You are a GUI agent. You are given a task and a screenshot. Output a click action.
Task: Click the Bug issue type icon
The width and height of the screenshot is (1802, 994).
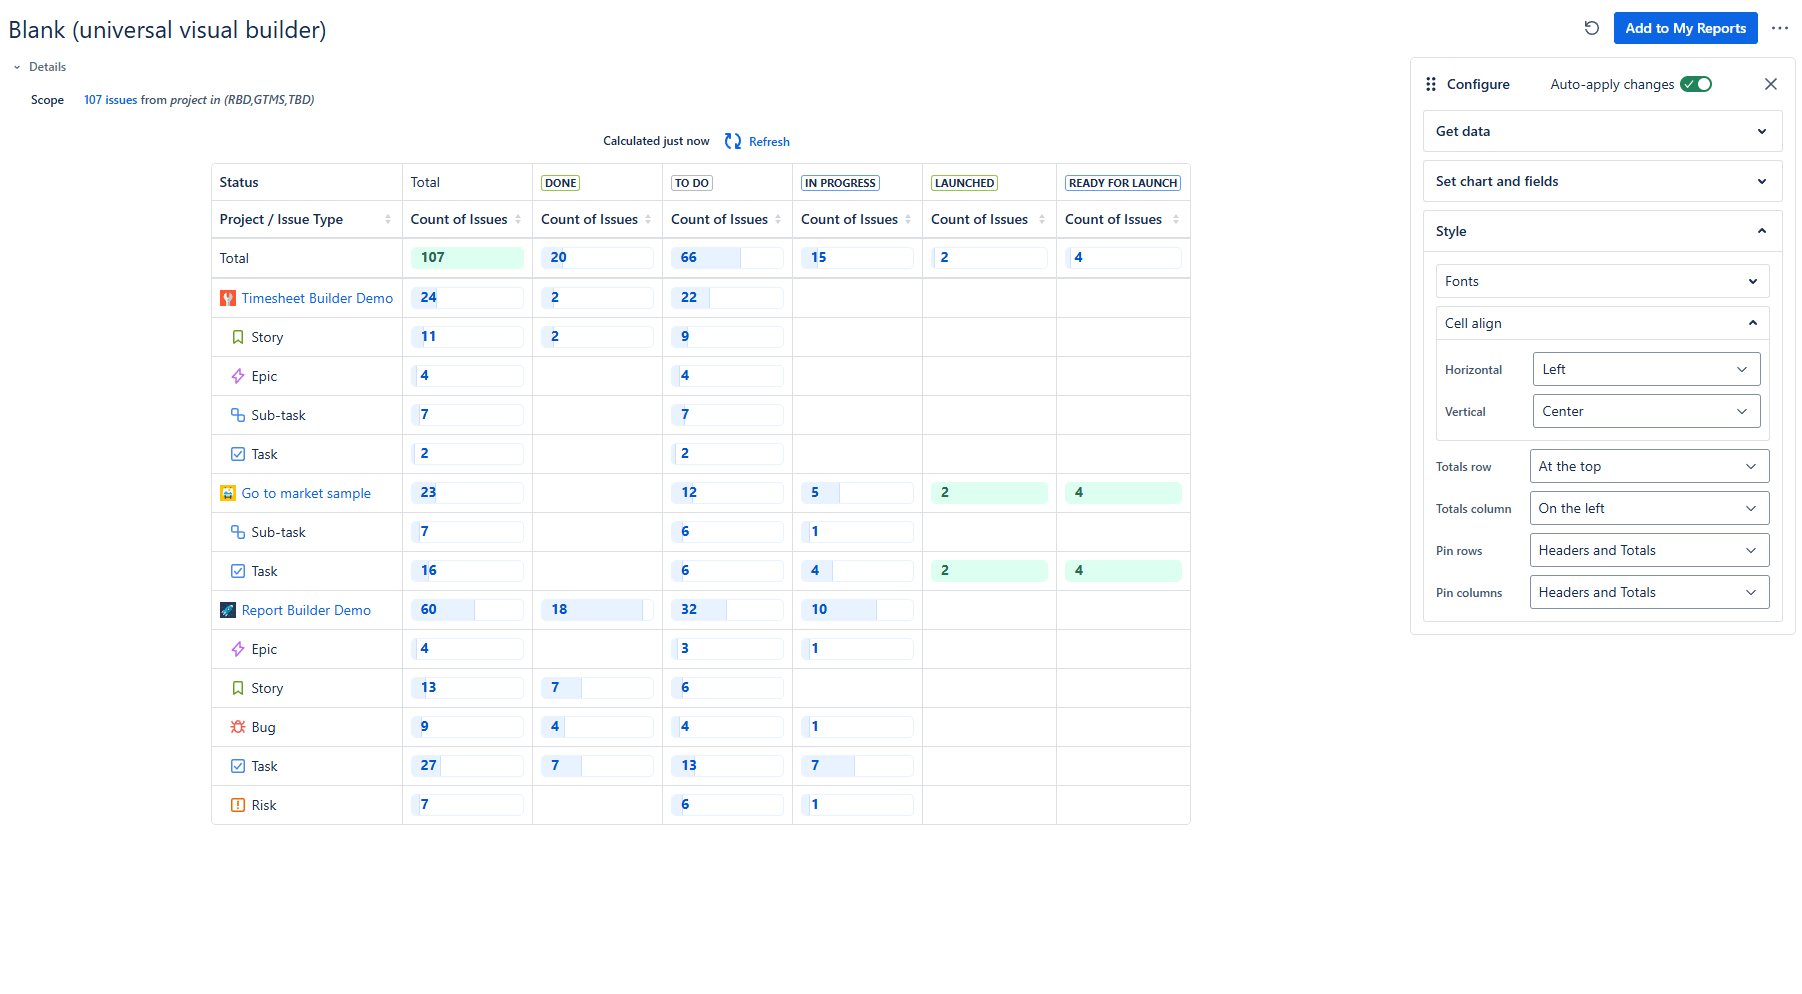[x=238, y=727]
